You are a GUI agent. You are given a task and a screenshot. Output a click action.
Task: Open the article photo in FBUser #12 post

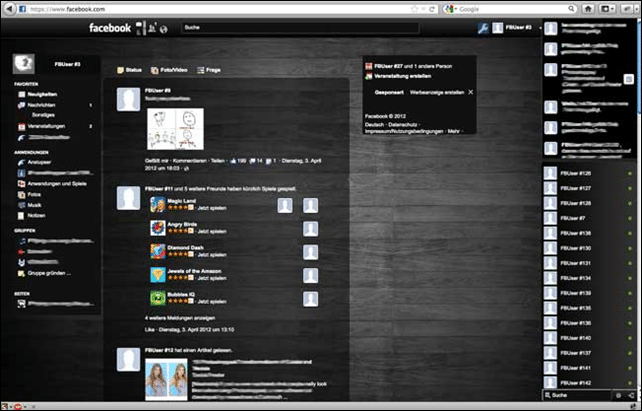166,379
